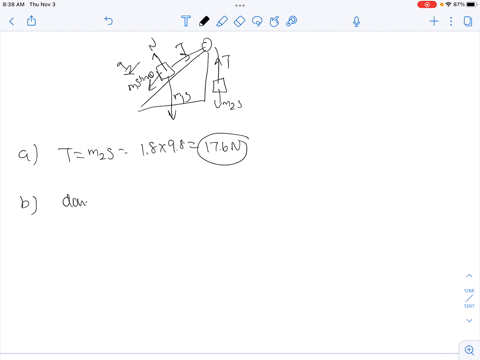
Task: Tap the battery status icon
Action: pos(472,4)
